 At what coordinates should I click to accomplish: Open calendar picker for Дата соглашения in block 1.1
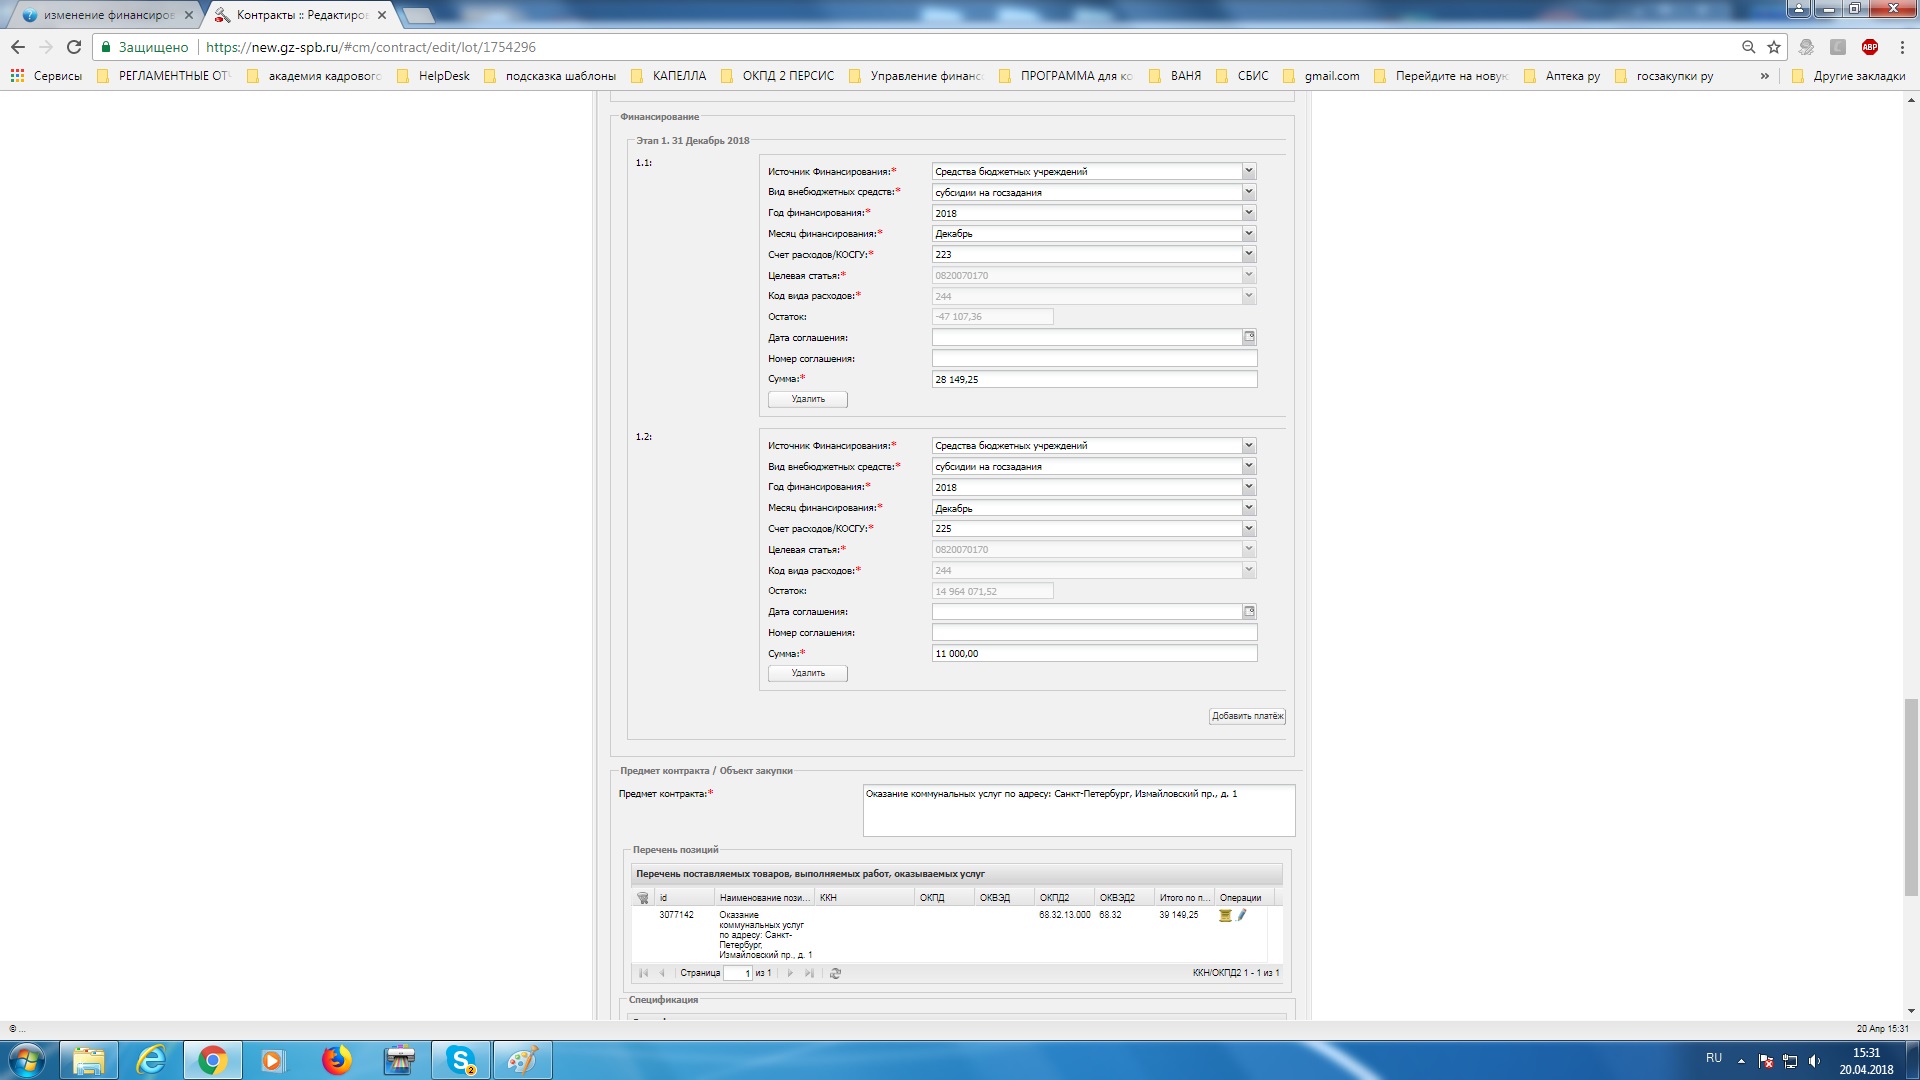1249,337
